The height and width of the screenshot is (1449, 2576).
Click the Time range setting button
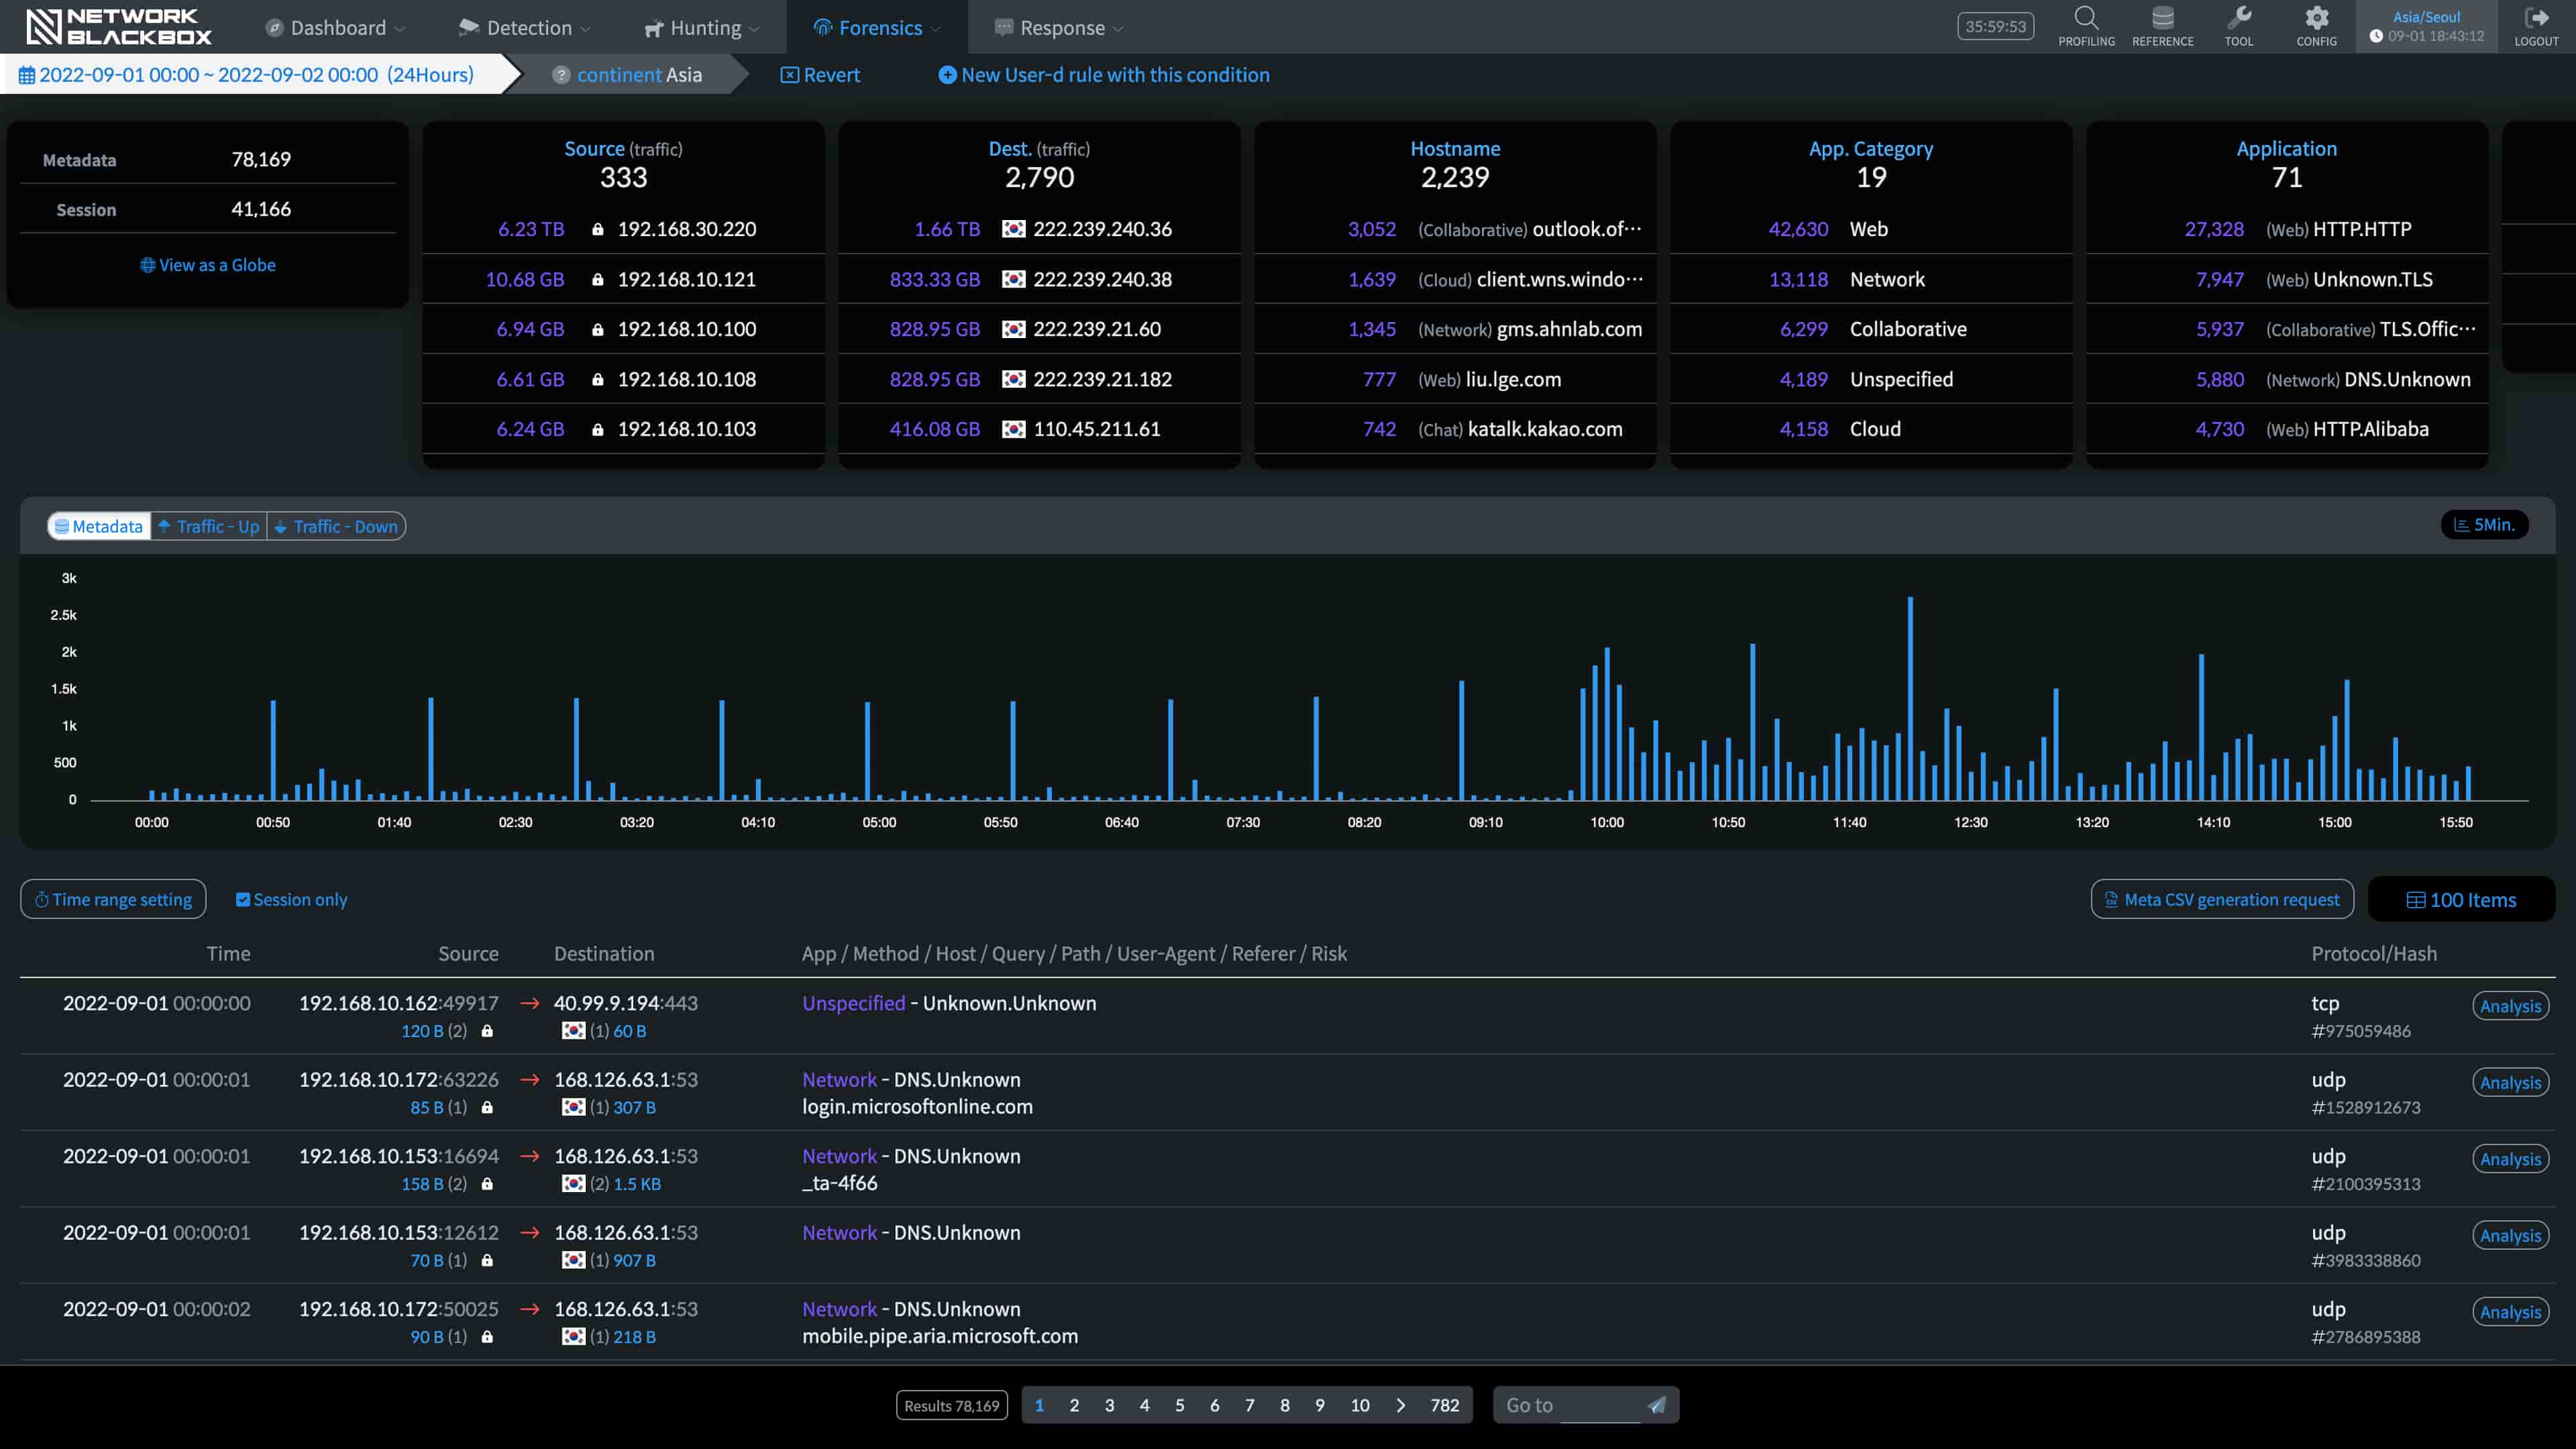[x=113, y=900]
